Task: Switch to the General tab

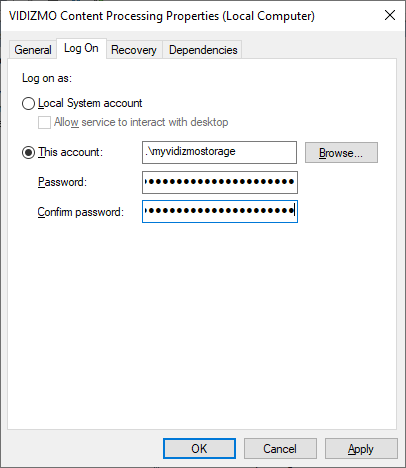Action: tap(33, 50)
